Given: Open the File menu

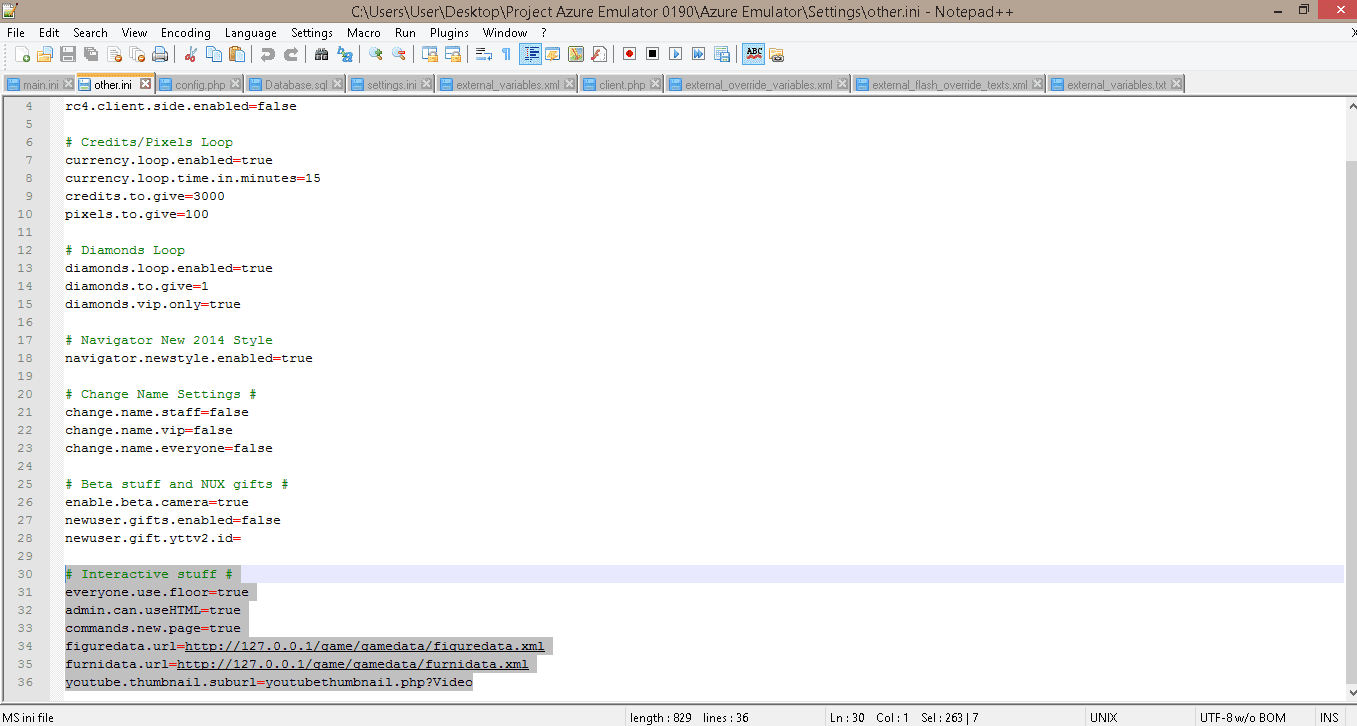Looking at the screenshot, I should 15,33.
